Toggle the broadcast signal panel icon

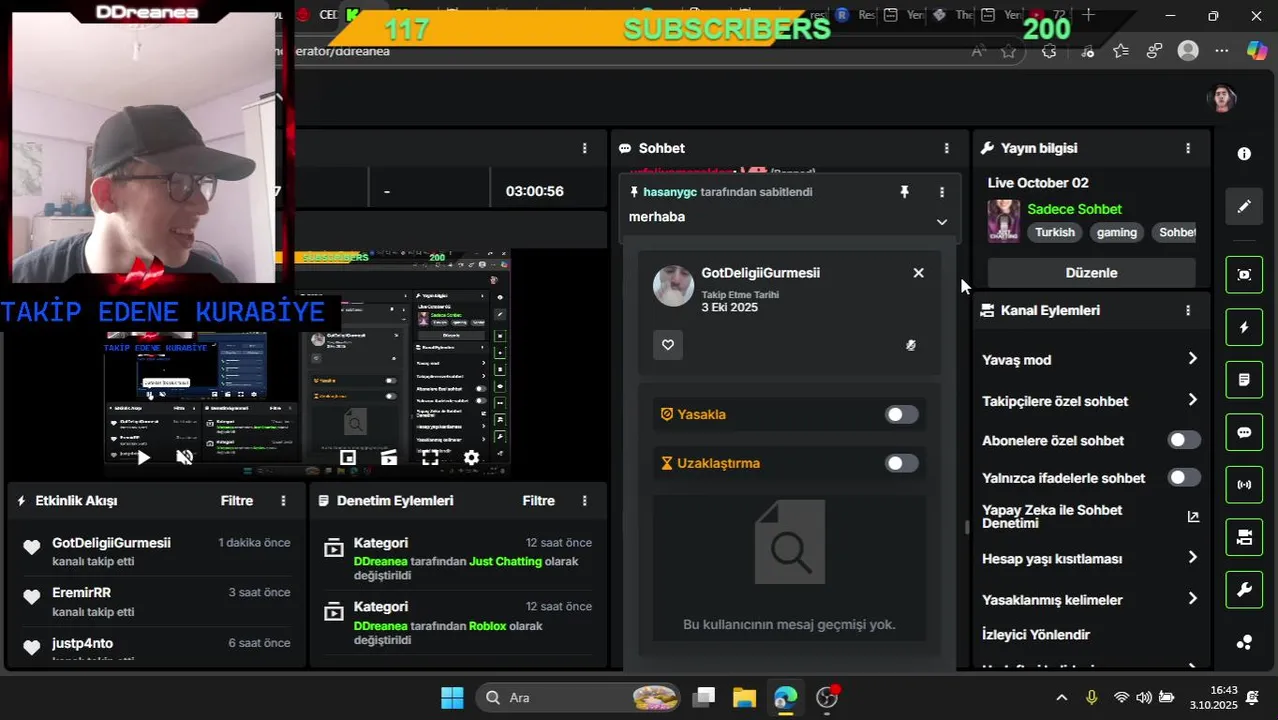(x=1244, y=485)
